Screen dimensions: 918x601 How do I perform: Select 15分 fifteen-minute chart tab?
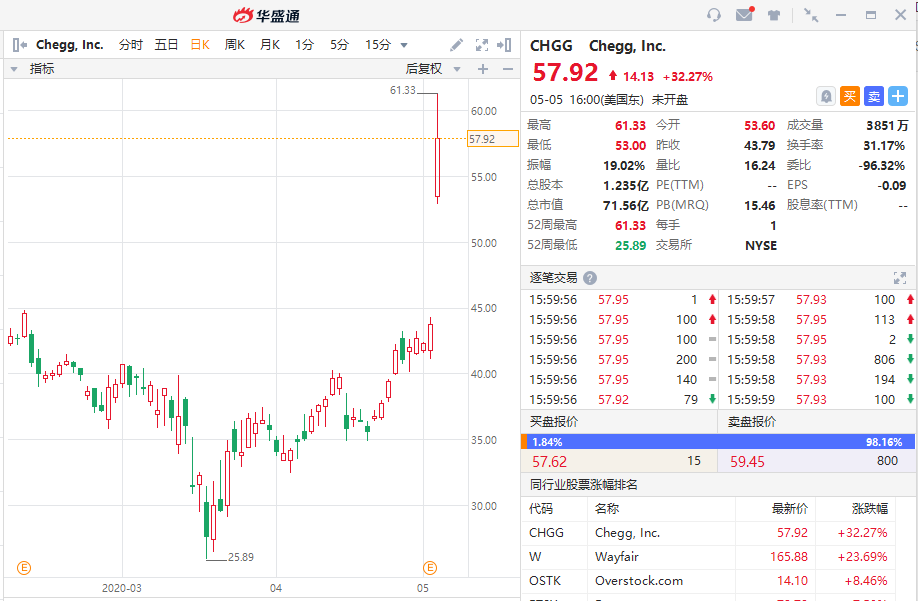378,45
